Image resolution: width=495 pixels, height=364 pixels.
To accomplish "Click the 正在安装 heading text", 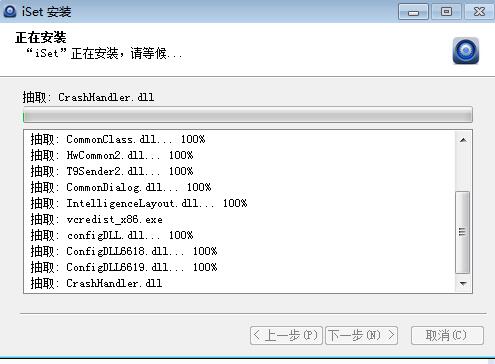I will click(x=41, y=37).
